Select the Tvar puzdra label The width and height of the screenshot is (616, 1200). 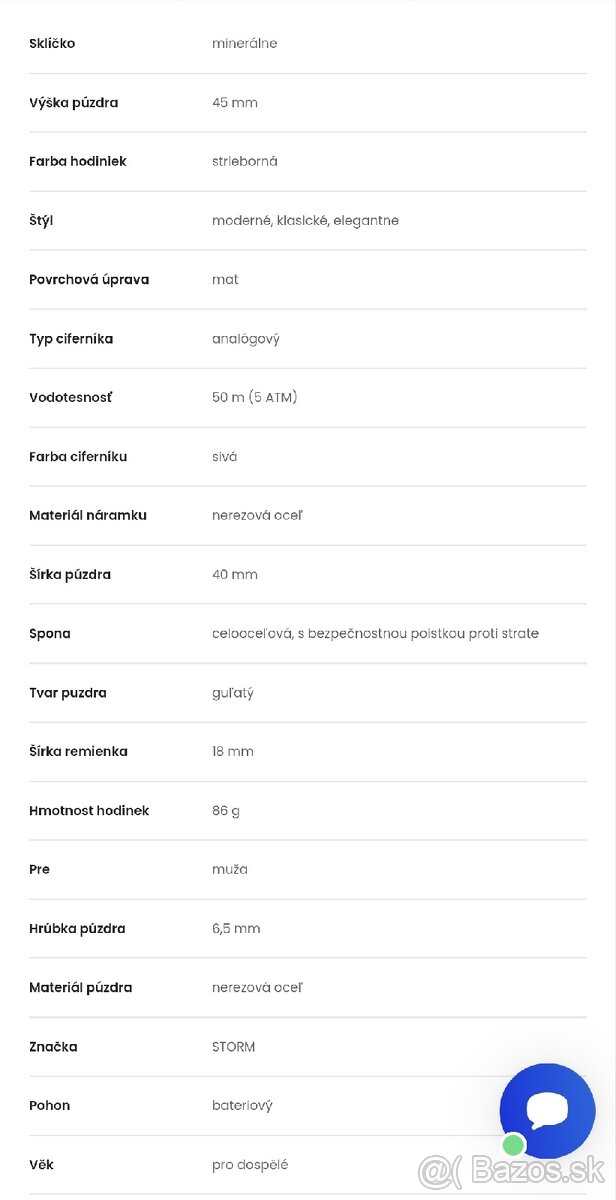[x=68, y=693]
